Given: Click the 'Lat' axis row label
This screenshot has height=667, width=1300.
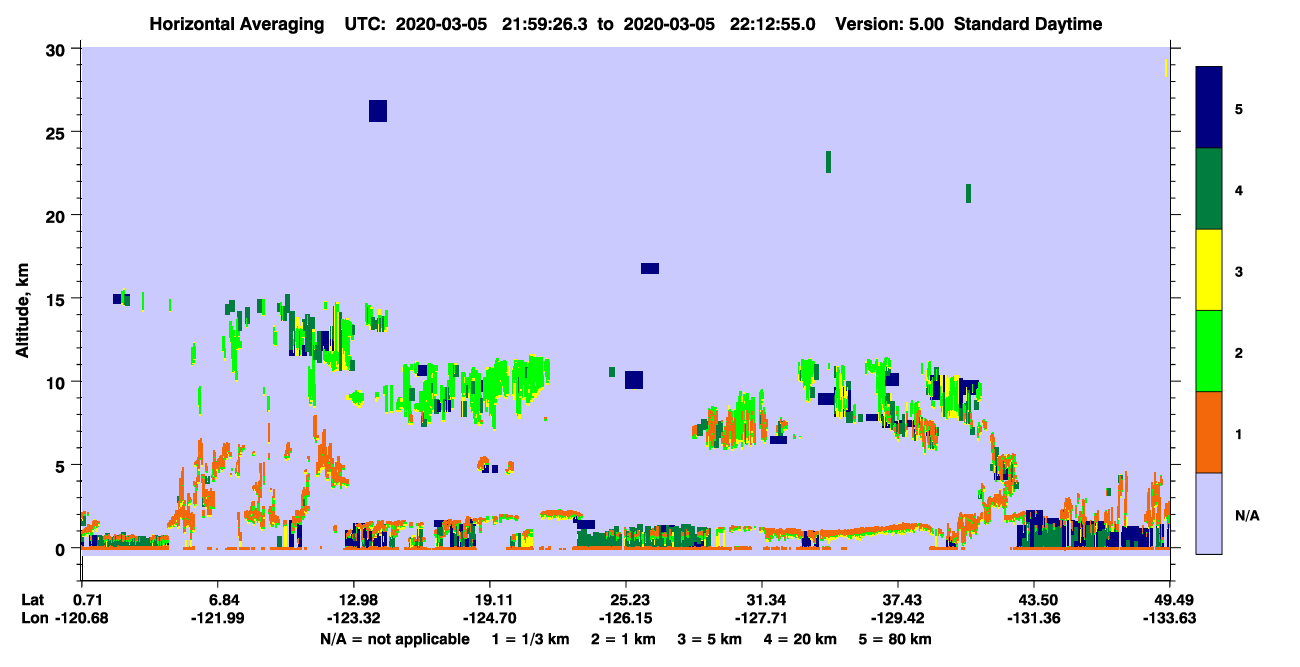Looking at the screenshot, I should [x=32, y=599].
